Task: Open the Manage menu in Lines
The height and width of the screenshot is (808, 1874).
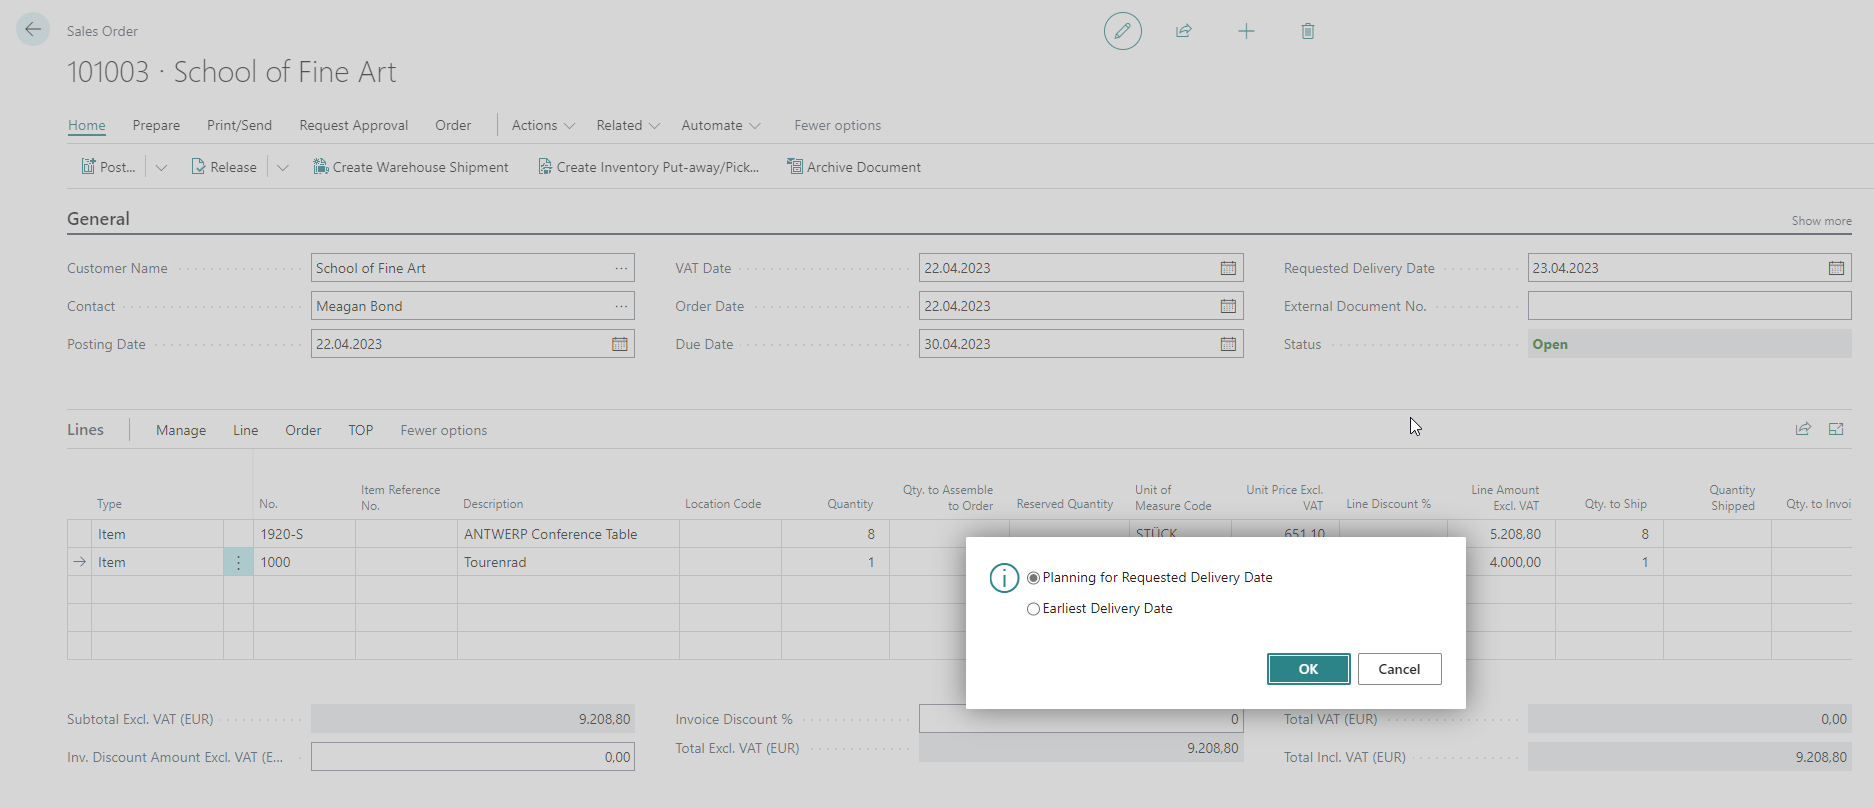Action: 181,430
